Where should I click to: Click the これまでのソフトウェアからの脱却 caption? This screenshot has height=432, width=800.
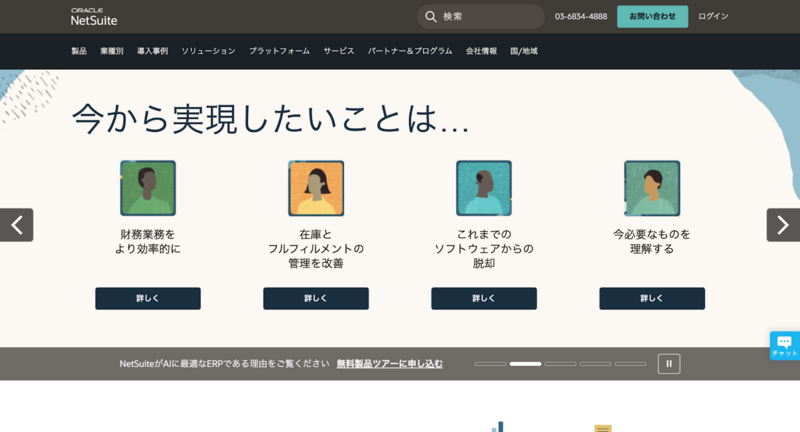pos(484,249)
